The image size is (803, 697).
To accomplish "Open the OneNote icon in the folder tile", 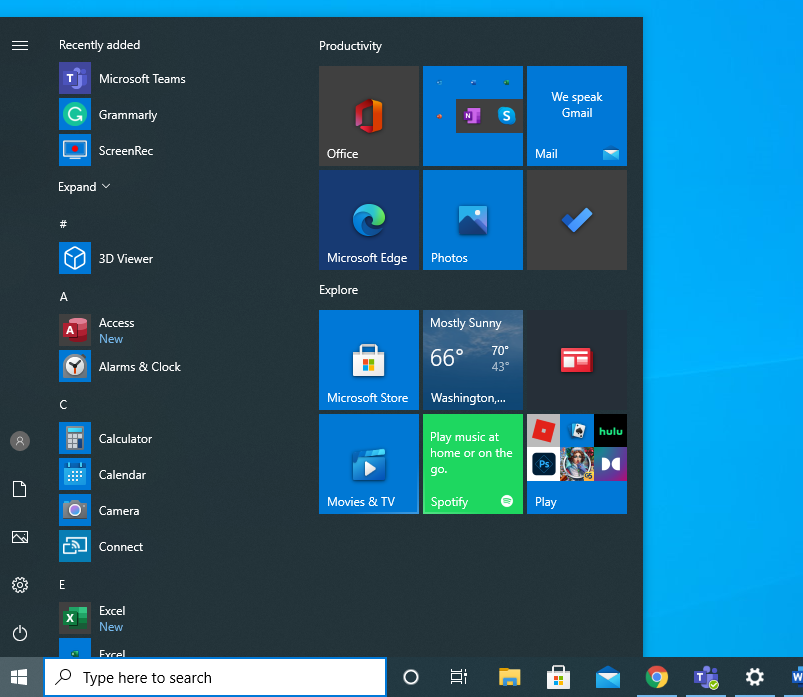I will point(472,116).
